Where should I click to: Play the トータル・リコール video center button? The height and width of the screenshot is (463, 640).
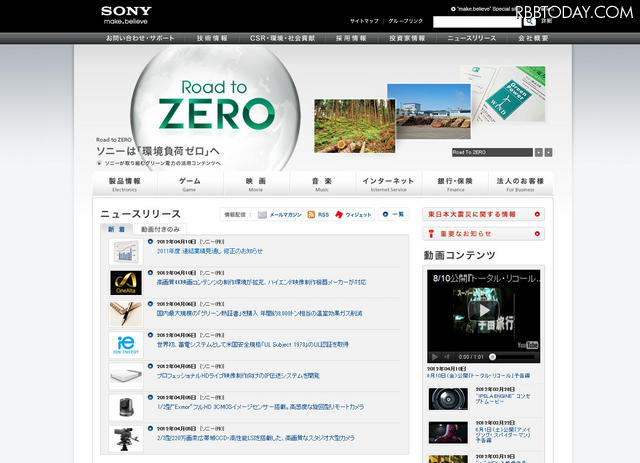(x=484, y=310)
